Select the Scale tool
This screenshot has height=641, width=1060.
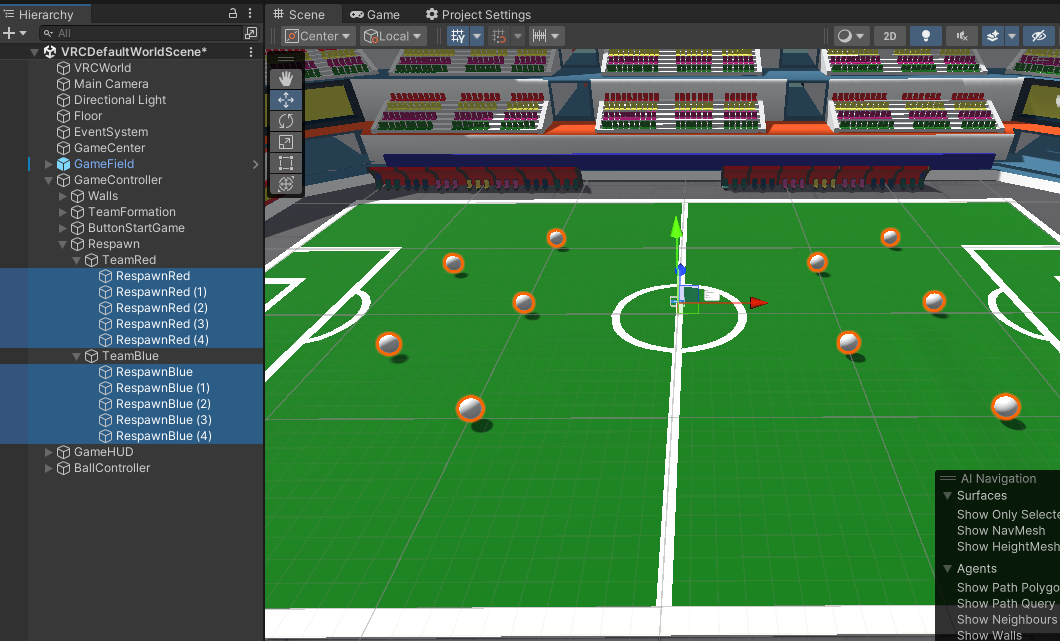[x=286, y=142]
